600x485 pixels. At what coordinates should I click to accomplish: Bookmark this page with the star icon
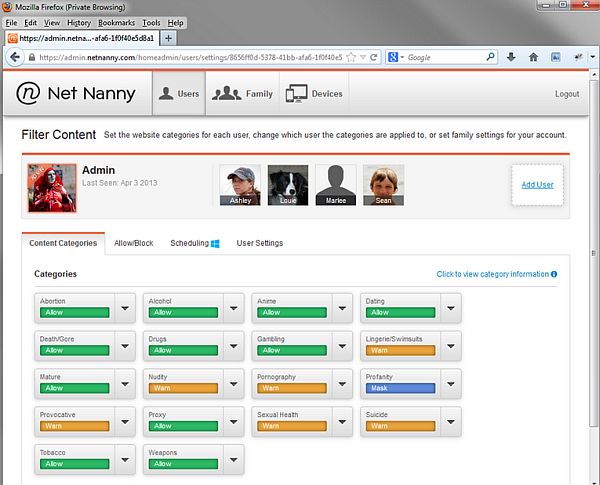click(x=351, y=57)
